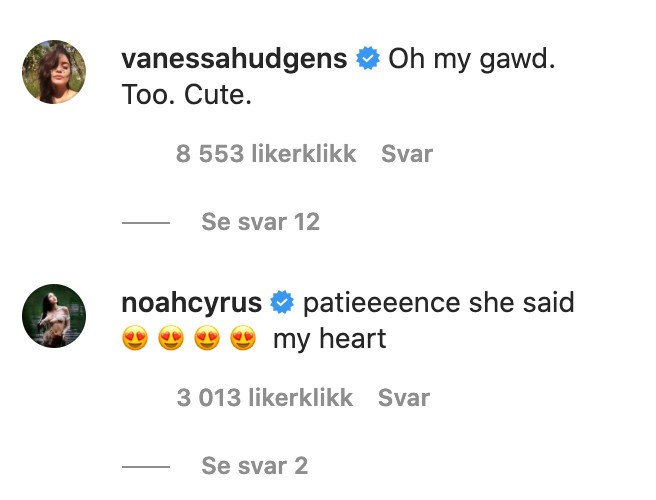
Task: Click the last heart-eyes emoji
Action: click(x=243, y=338)
